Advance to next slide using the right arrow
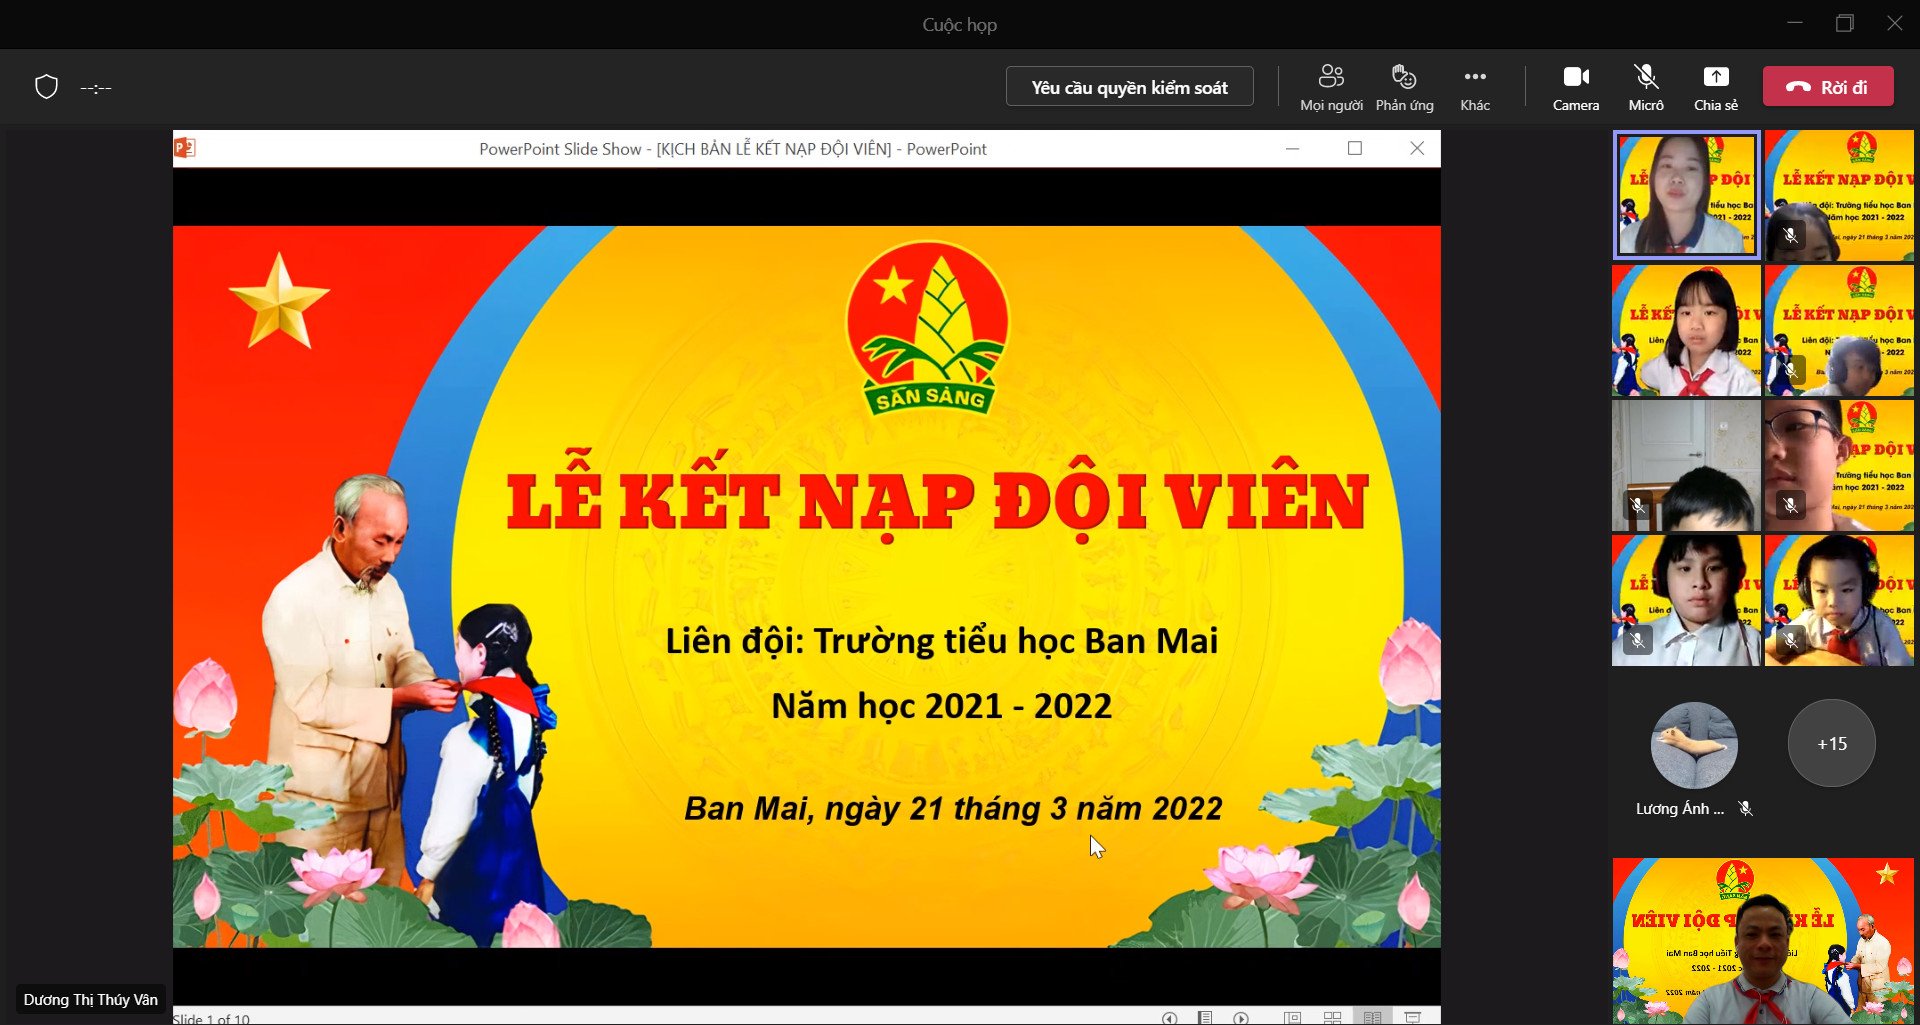Image resolution: width=1920 pixels, height=1025 pixels. click(x=1241, y=1017)
